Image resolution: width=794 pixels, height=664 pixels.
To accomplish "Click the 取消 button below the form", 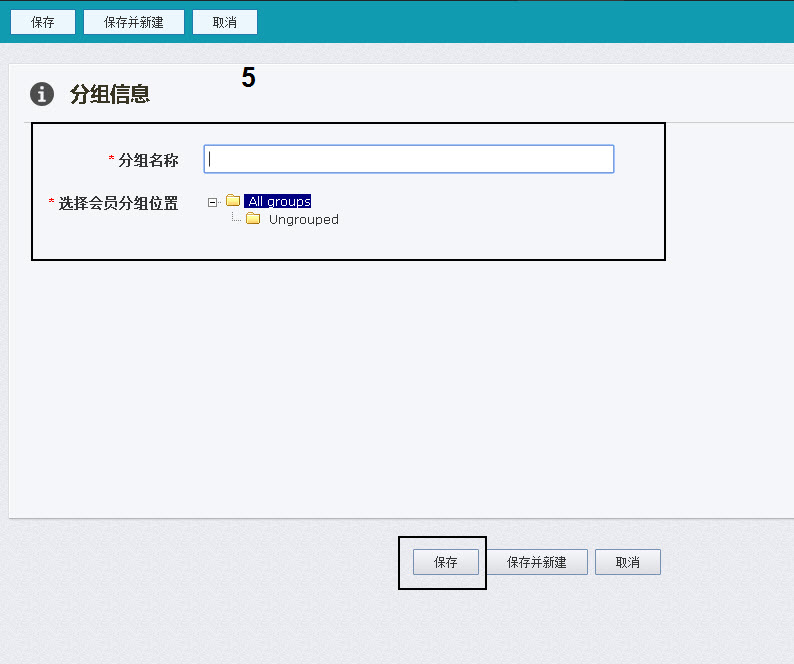I will [627, 562].
